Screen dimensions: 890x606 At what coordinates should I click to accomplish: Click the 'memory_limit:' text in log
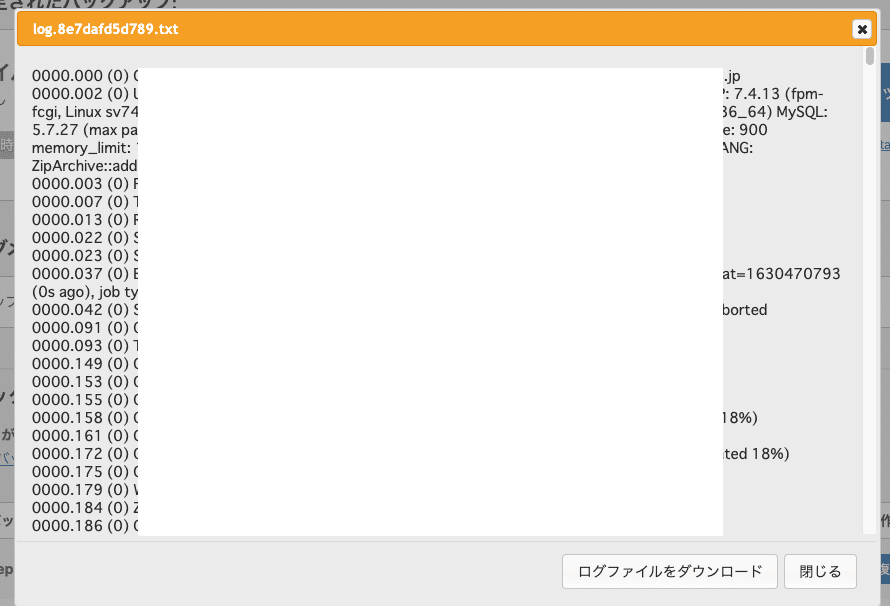tap(82, 148)
